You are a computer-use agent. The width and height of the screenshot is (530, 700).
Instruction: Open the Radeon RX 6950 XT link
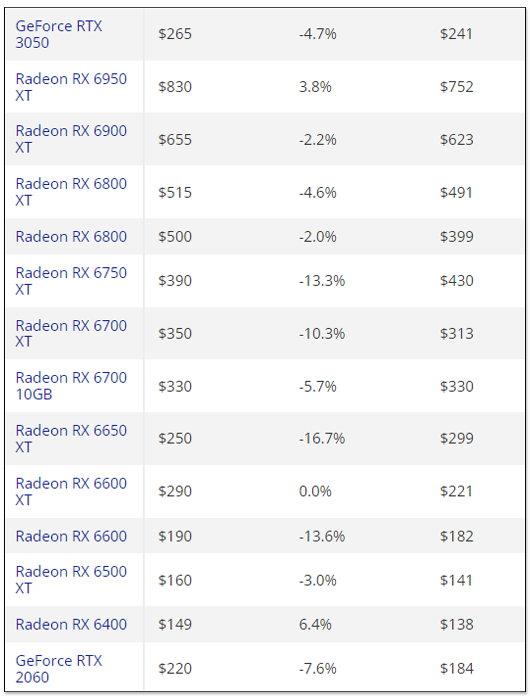pos(71,87)
